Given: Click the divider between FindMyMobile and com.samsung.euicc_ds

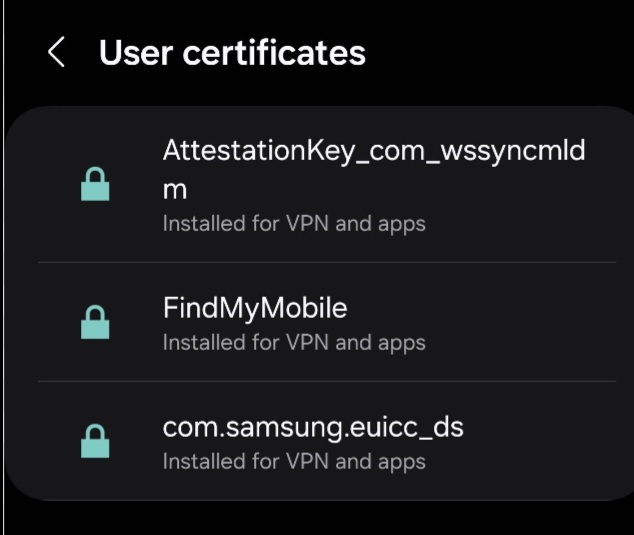Looking at the screenshot, I should tap(327, 381).
